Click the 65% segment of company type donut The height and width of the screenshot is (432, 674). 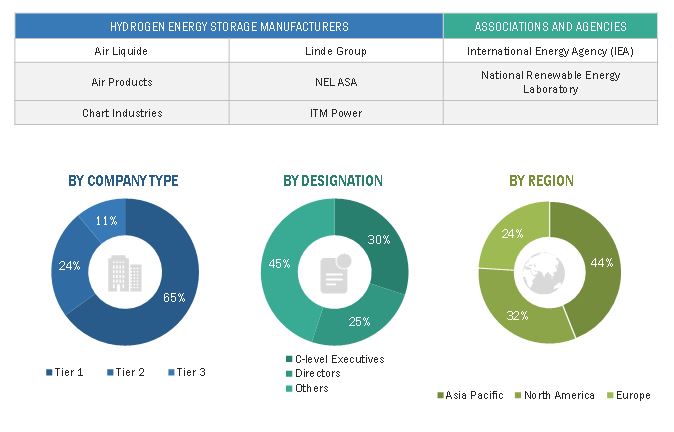pos(175,295)
